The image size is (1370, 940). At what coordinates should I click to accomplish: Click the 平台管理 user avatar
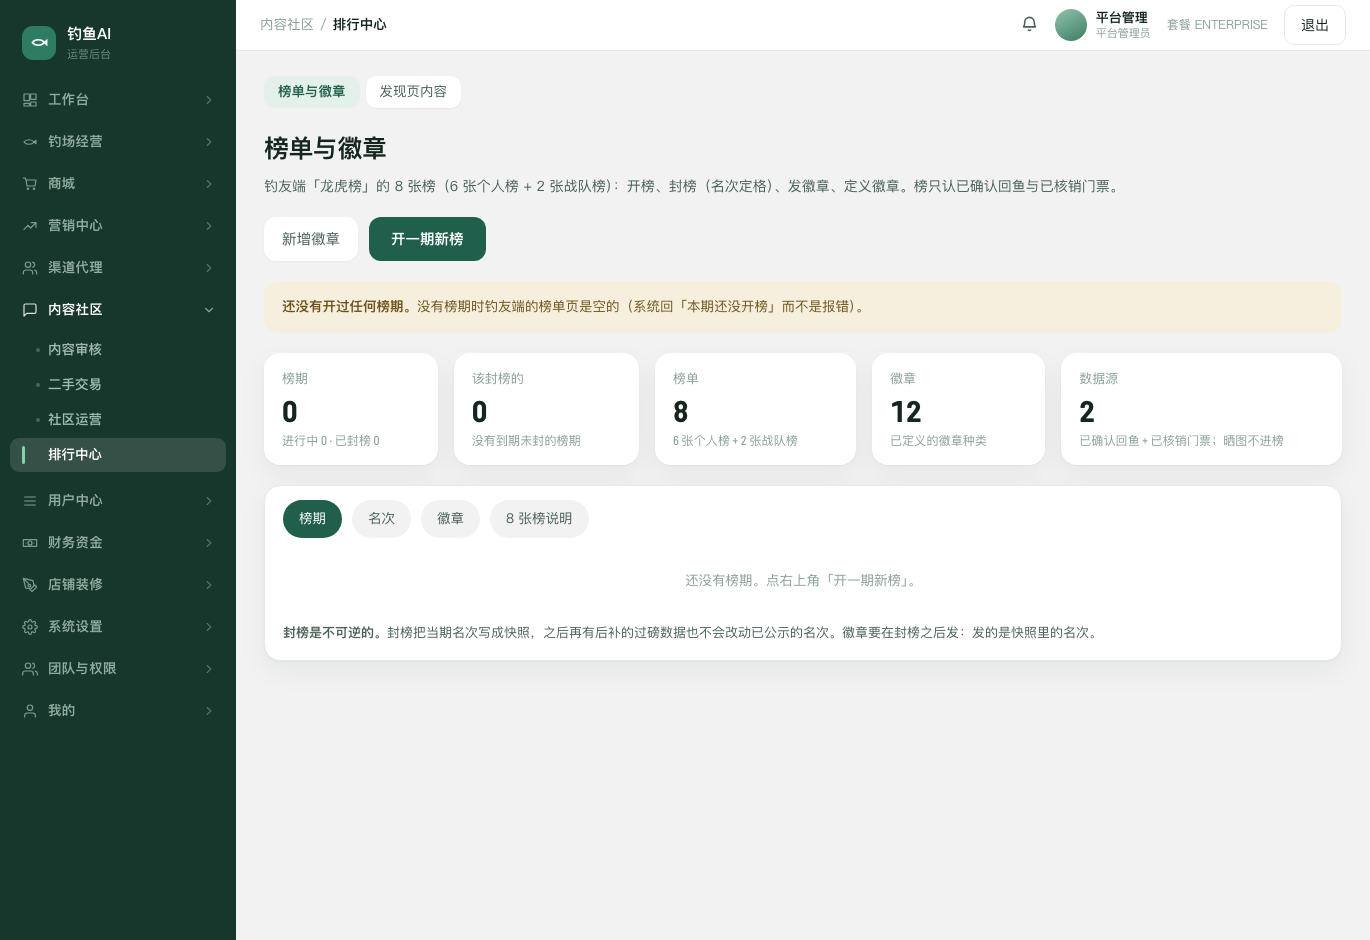tap(1071, 25)
